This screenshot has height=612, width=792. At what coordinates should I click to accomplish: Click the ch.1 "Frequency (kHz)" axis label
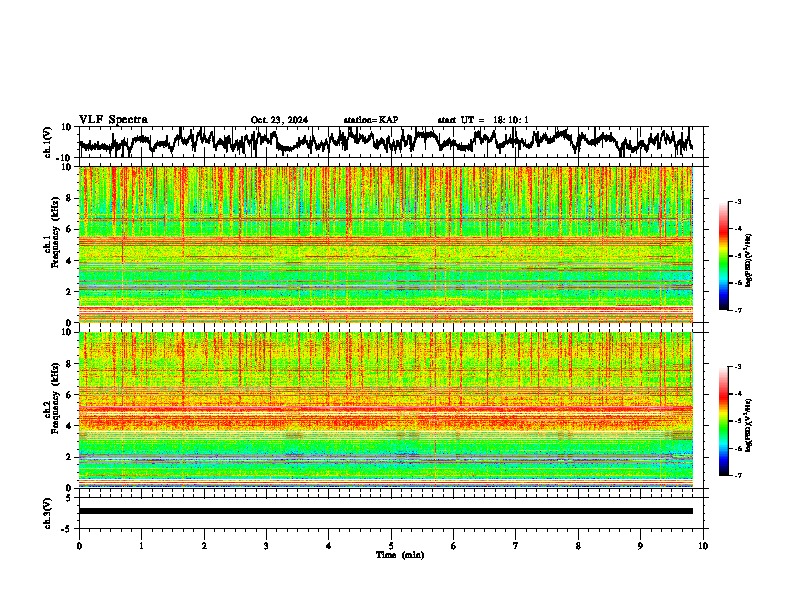pos(54,231)
